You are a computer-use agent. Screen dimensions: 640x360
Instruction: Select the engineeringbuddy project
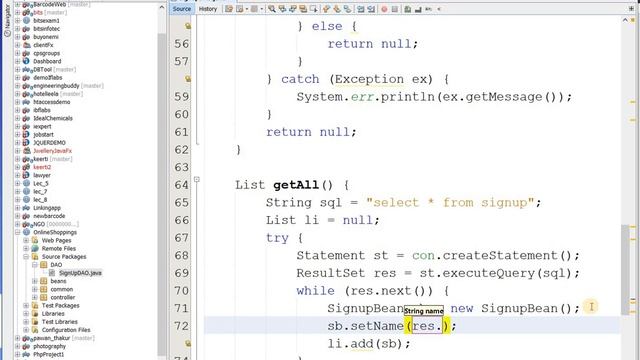pos(56,86)
